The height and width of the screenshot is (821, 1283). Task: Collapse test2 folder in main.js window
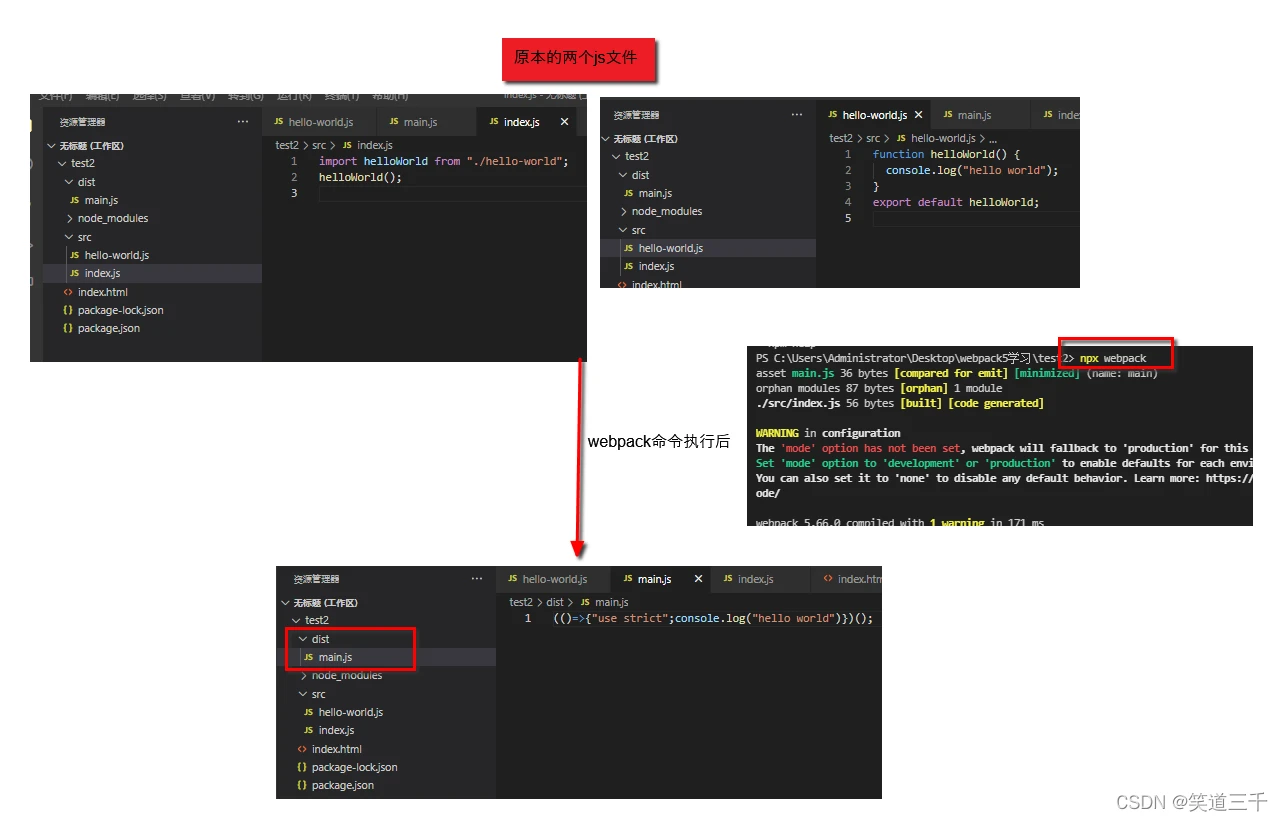pyautogui.click(x=297, y=620)
